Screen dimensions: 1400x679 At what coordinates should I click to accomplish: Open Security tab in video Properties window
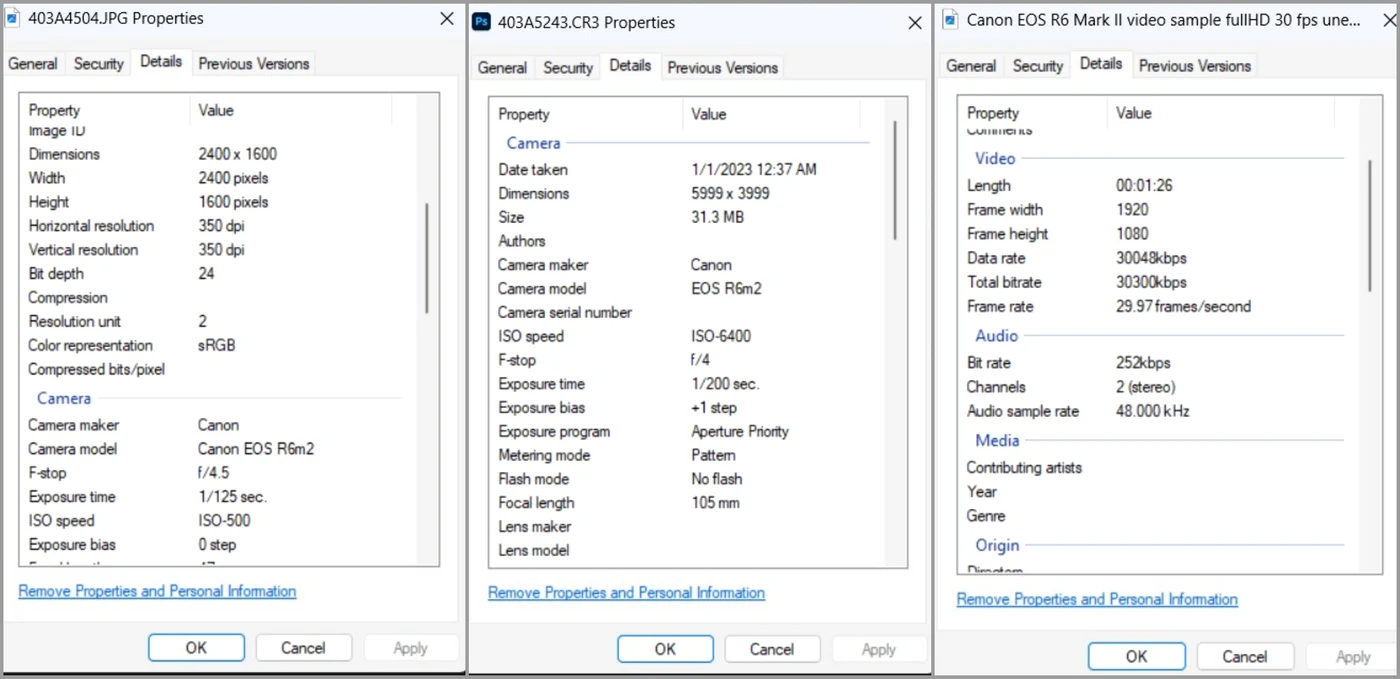1037,65
